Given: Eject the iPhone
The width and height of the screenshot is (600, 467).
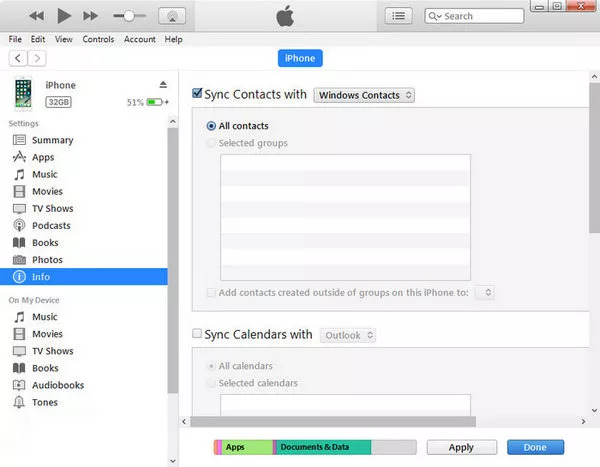Looking at the screenshot, I should [x=163, y=85].
